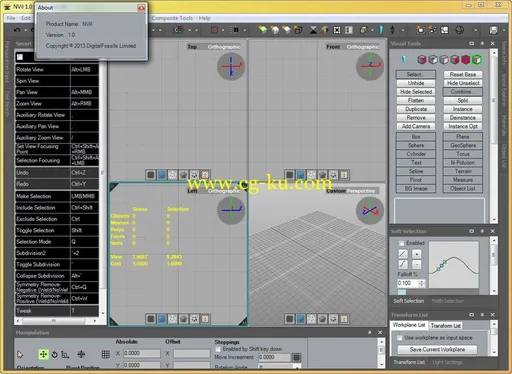
Task: Click the blue shading icon under Top viewport
Action: (162, 175)
